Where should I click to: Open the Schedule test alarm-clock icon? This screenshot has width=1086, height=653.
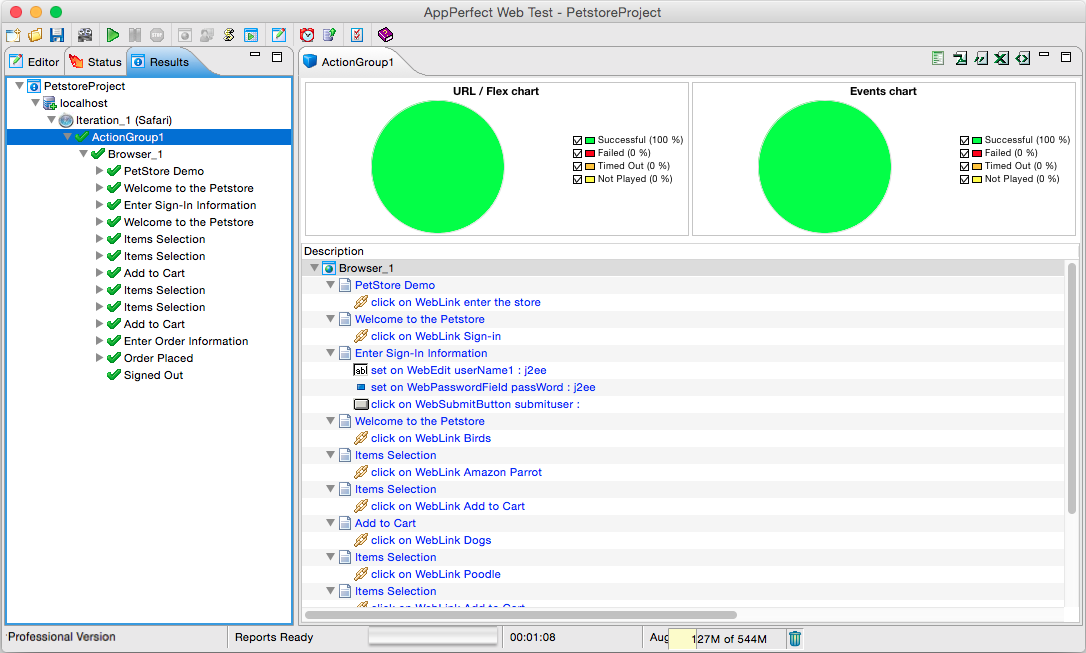307,34
